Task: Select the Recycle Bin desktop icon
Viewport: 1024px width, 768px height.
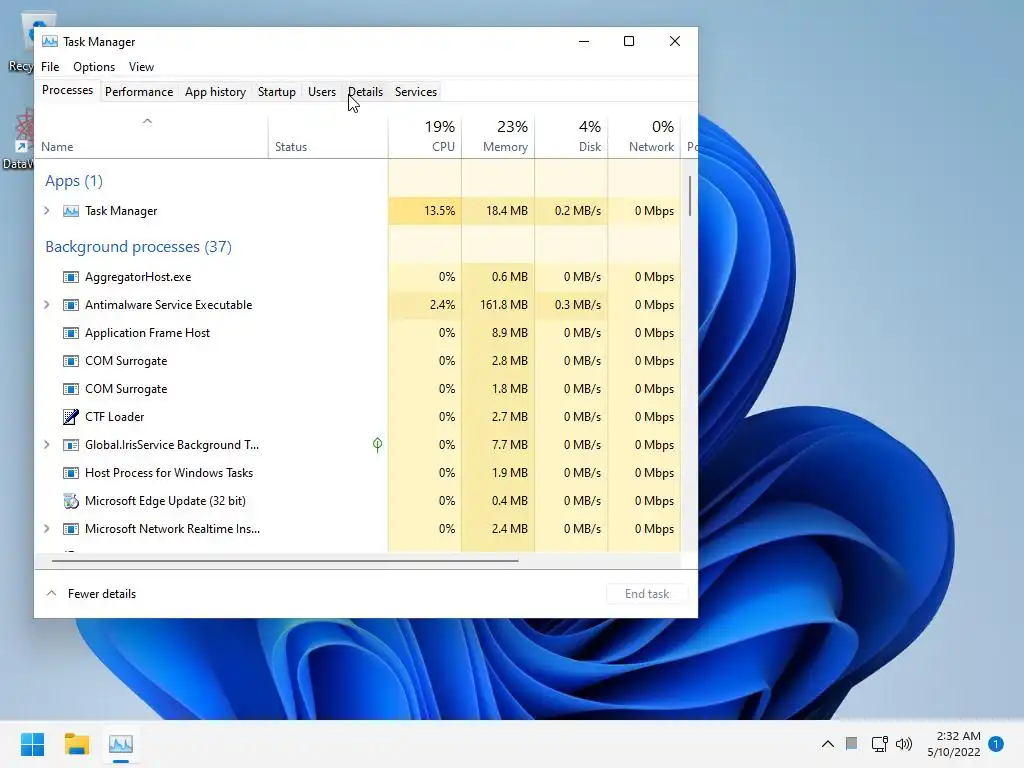Action: (20, 42)
